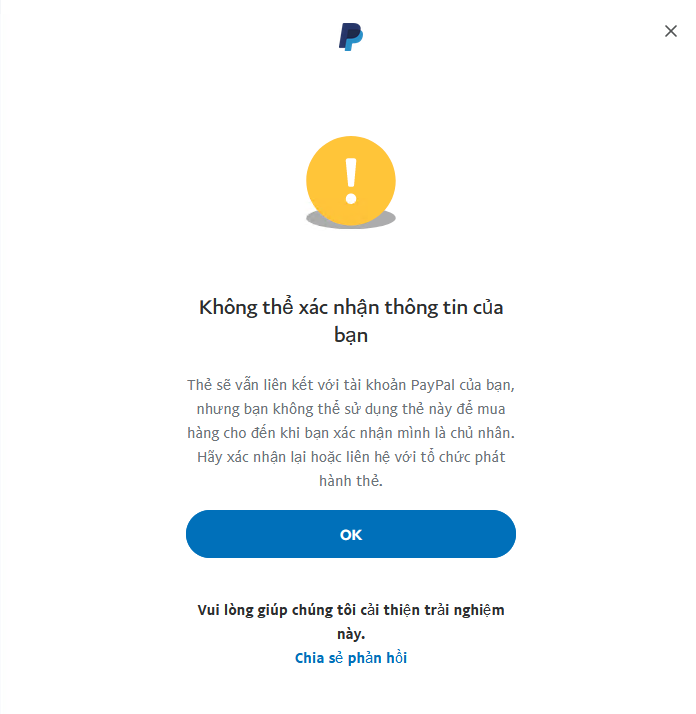Click the line nhưng bạn không thể sử dụng thẻ
Screen dimensions: 696x714
click(351, 409)
